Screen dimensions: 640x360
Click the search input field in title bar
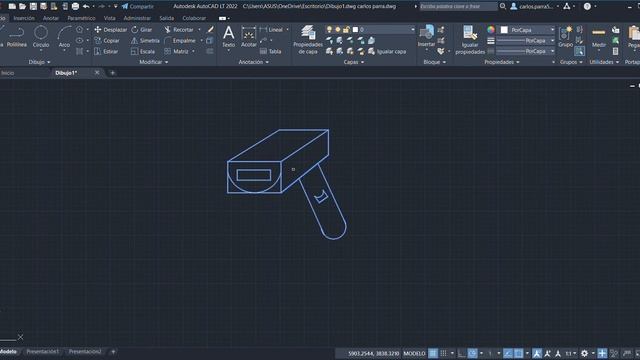[458, 7]
